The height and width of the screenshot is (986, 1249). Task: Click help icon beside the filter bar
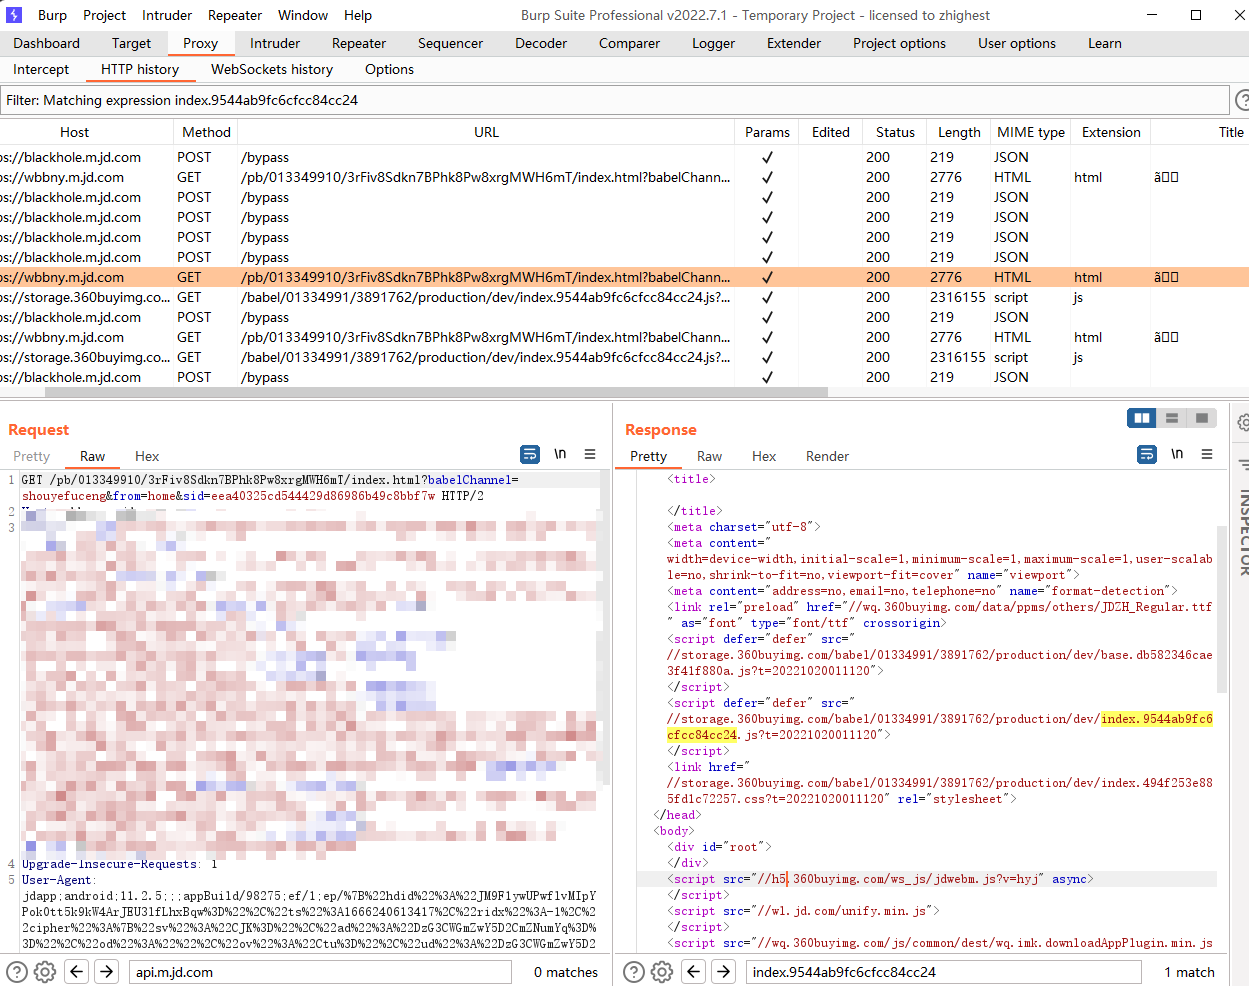pyautogui.click(x=1242, y=100)
